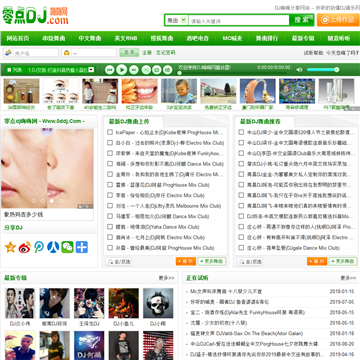Check the 白小白 Electro Mix Club checkbox
The height and width of the screenshot is (360, 360).
(x=110, y=143)
